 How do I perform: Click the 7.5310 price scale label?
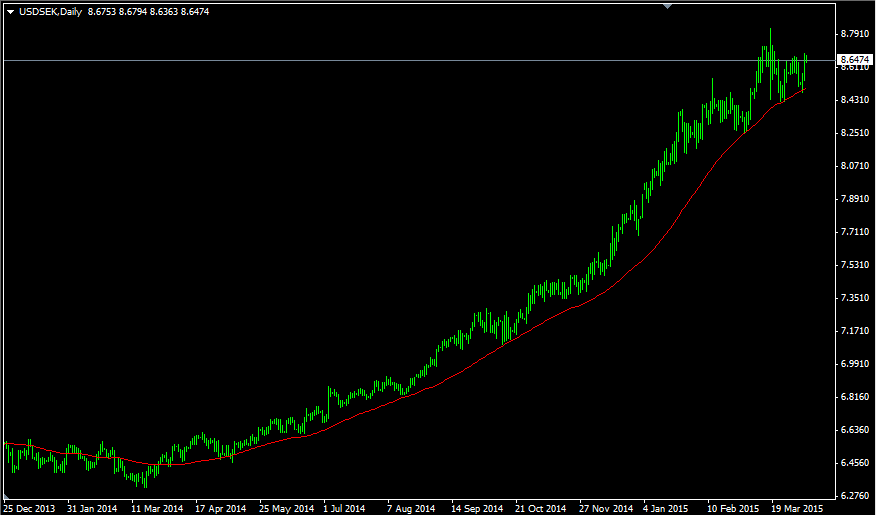point(855,265)
